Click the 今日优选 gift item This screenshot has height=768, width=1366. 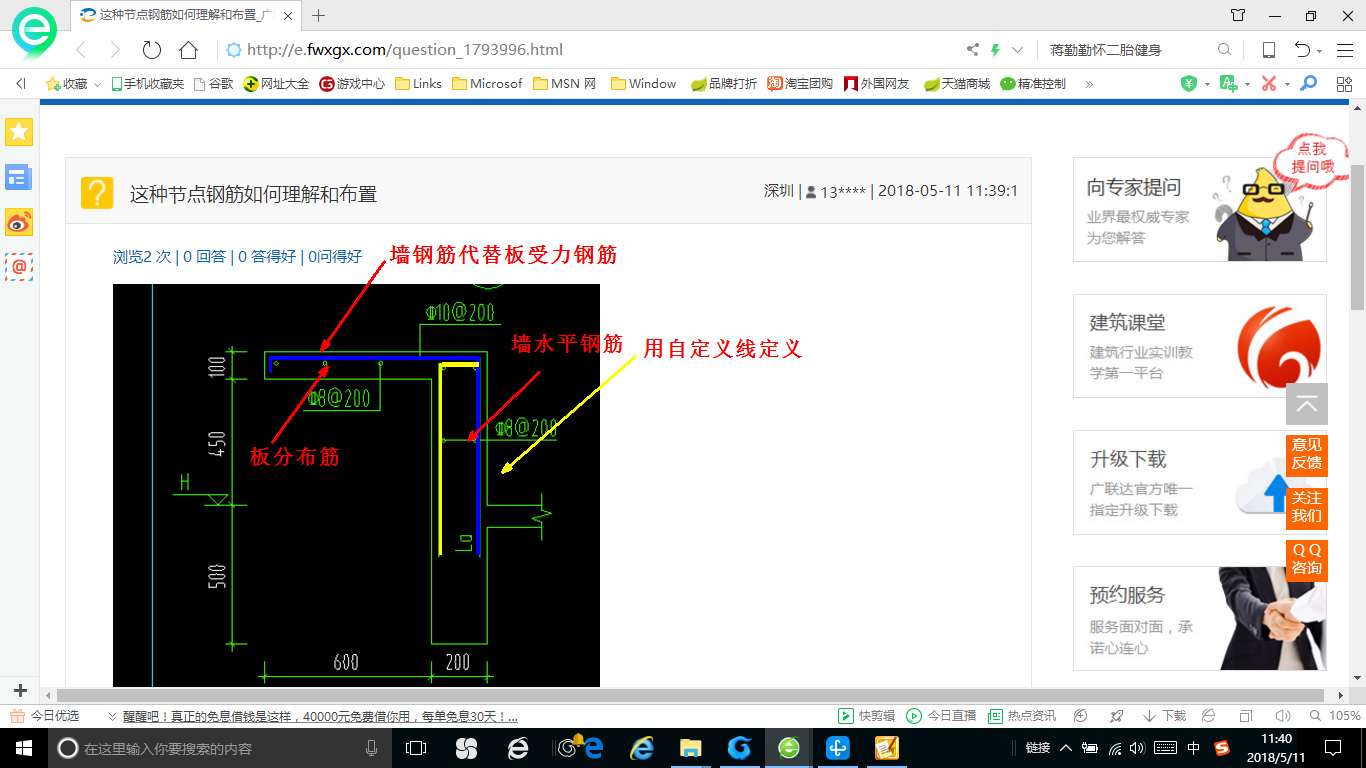(44, 716)
